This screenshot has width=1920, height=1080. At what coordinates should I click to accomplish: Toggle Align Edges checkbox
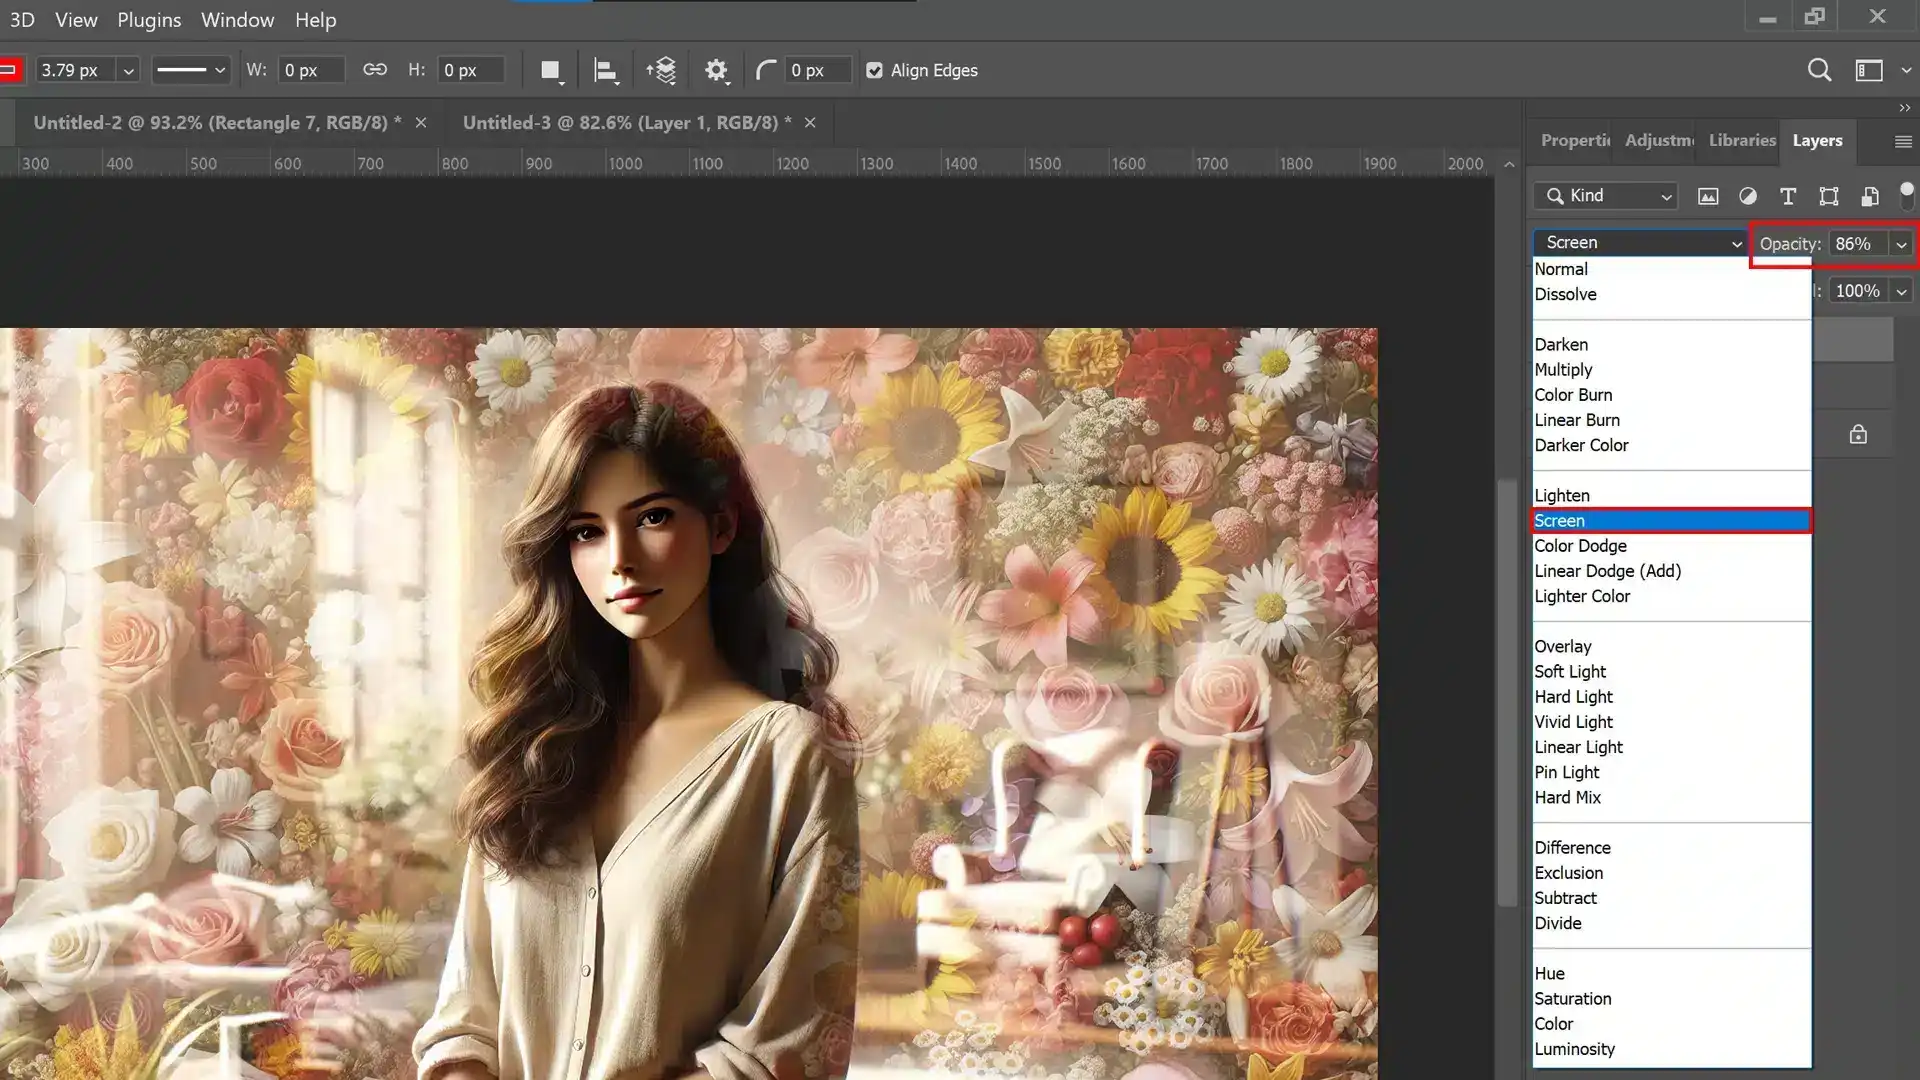(874, 70)
